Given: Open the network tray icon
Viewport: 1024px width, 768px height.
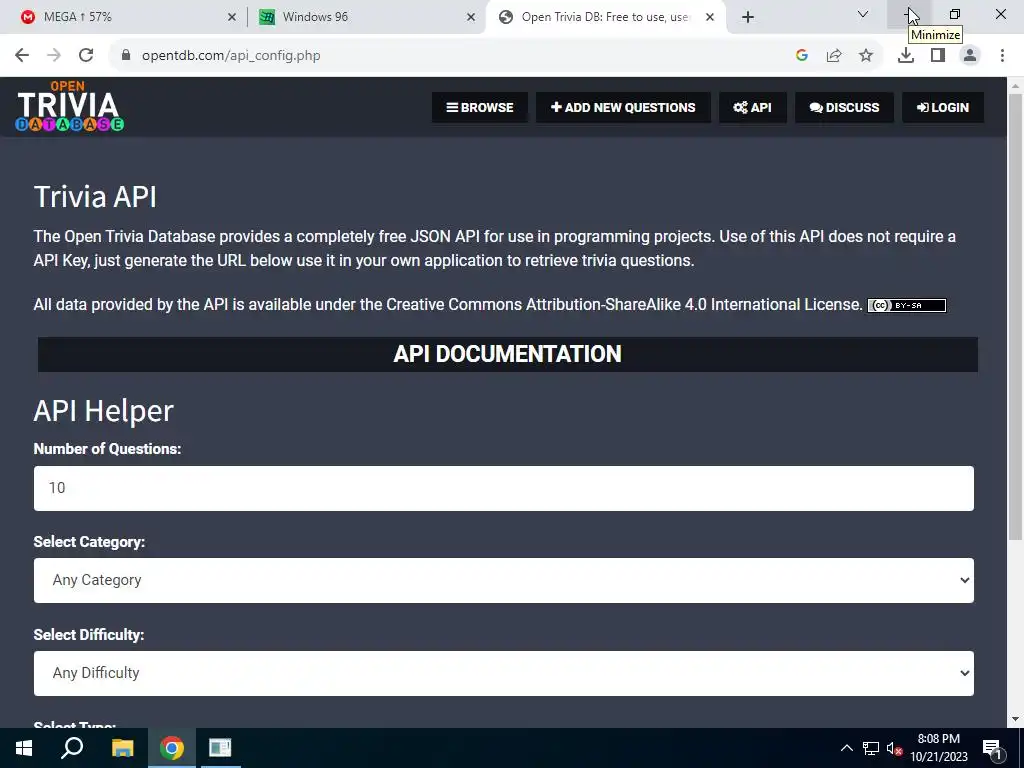Looking at the screenshot, I should point(871,748).
